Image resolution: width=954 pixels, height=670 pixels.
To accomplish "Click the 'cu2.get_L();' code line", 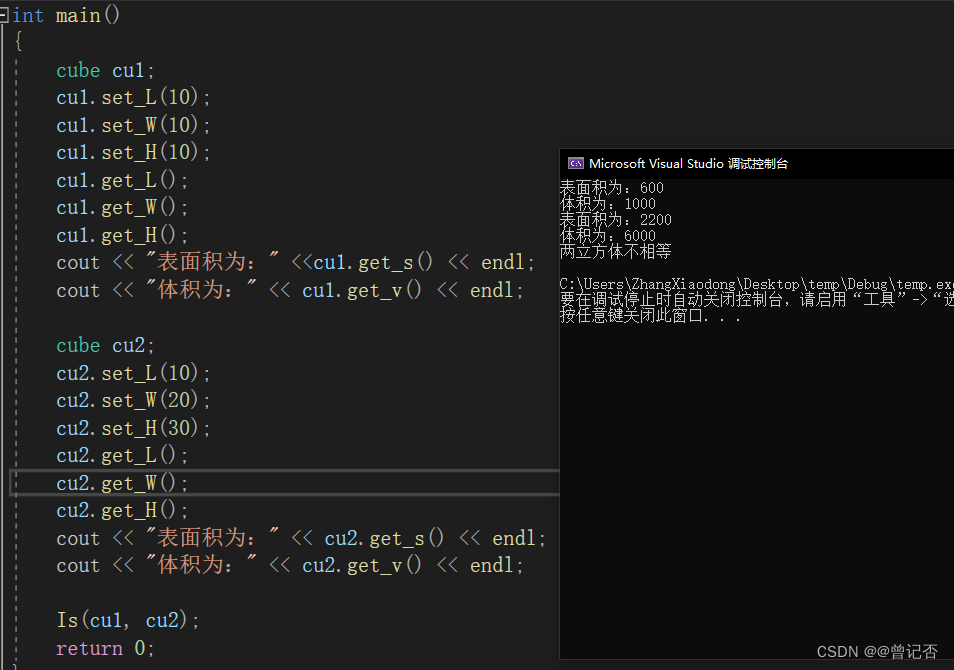I will coord(122,455).
